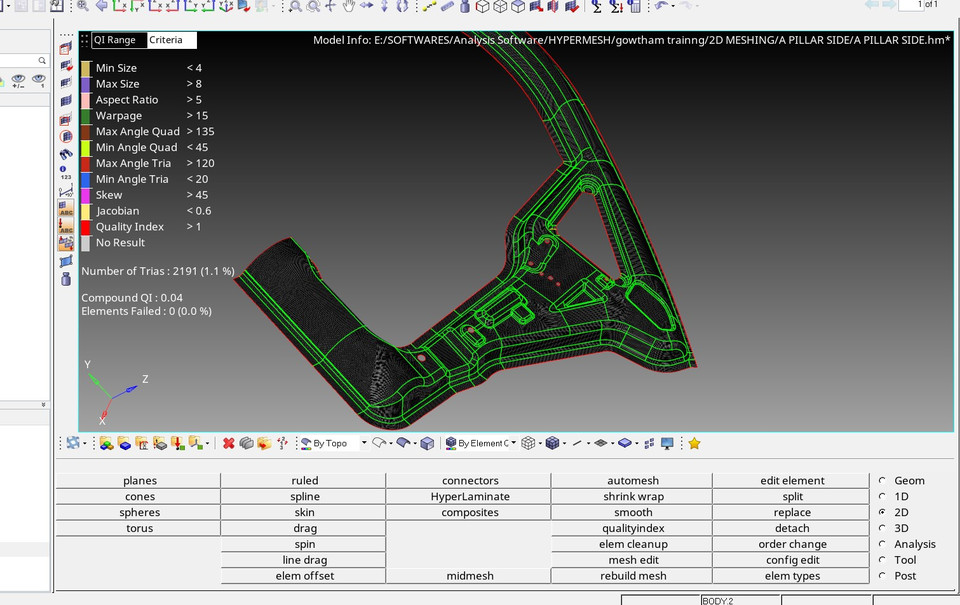Switch to the 3D page radio button

pos(882,528)
